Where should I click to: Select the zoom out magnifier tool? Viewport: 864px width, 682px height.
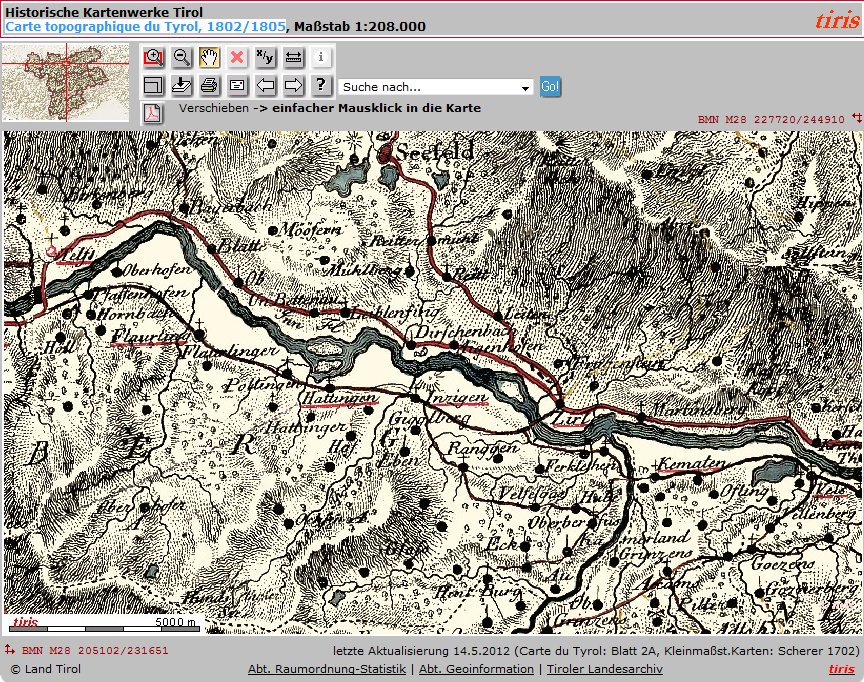point(182,58)
